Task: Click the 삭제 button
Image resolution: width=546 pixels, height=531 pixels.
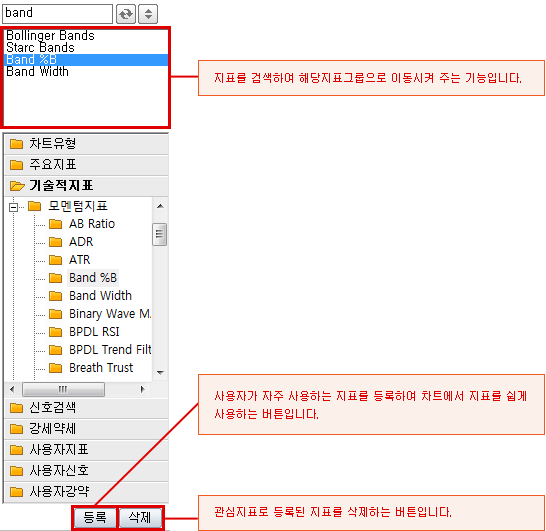Action: pos(140,518)
